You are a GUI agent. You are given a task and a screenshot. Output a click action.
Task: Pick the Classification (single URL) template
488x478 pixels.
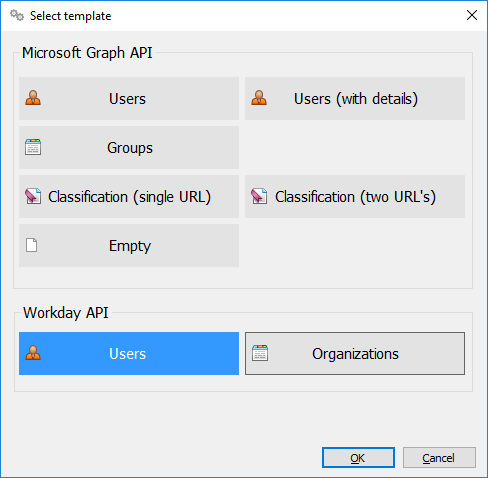(129, 196)
